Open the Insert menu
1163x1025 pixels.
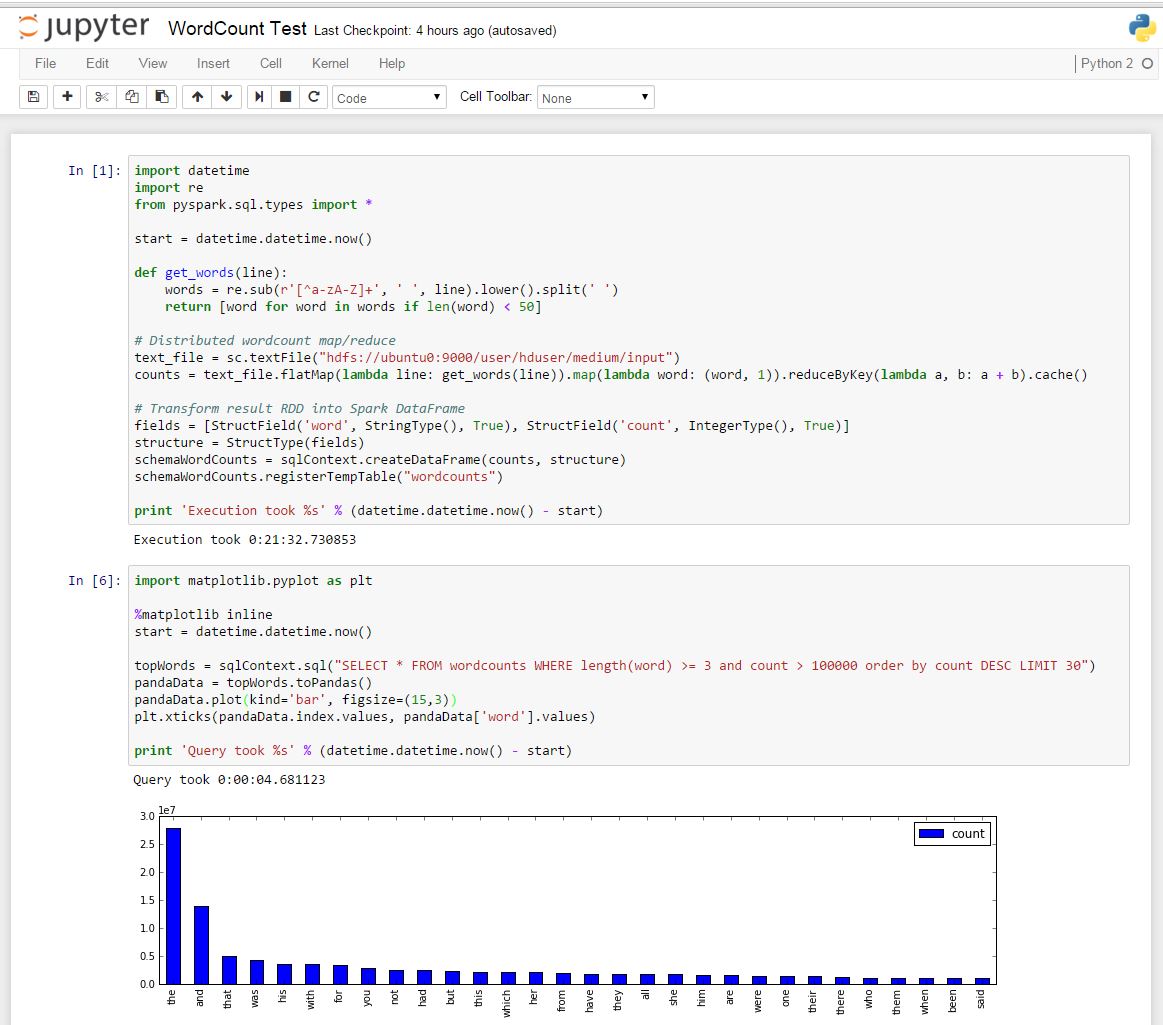coord(213,63)
